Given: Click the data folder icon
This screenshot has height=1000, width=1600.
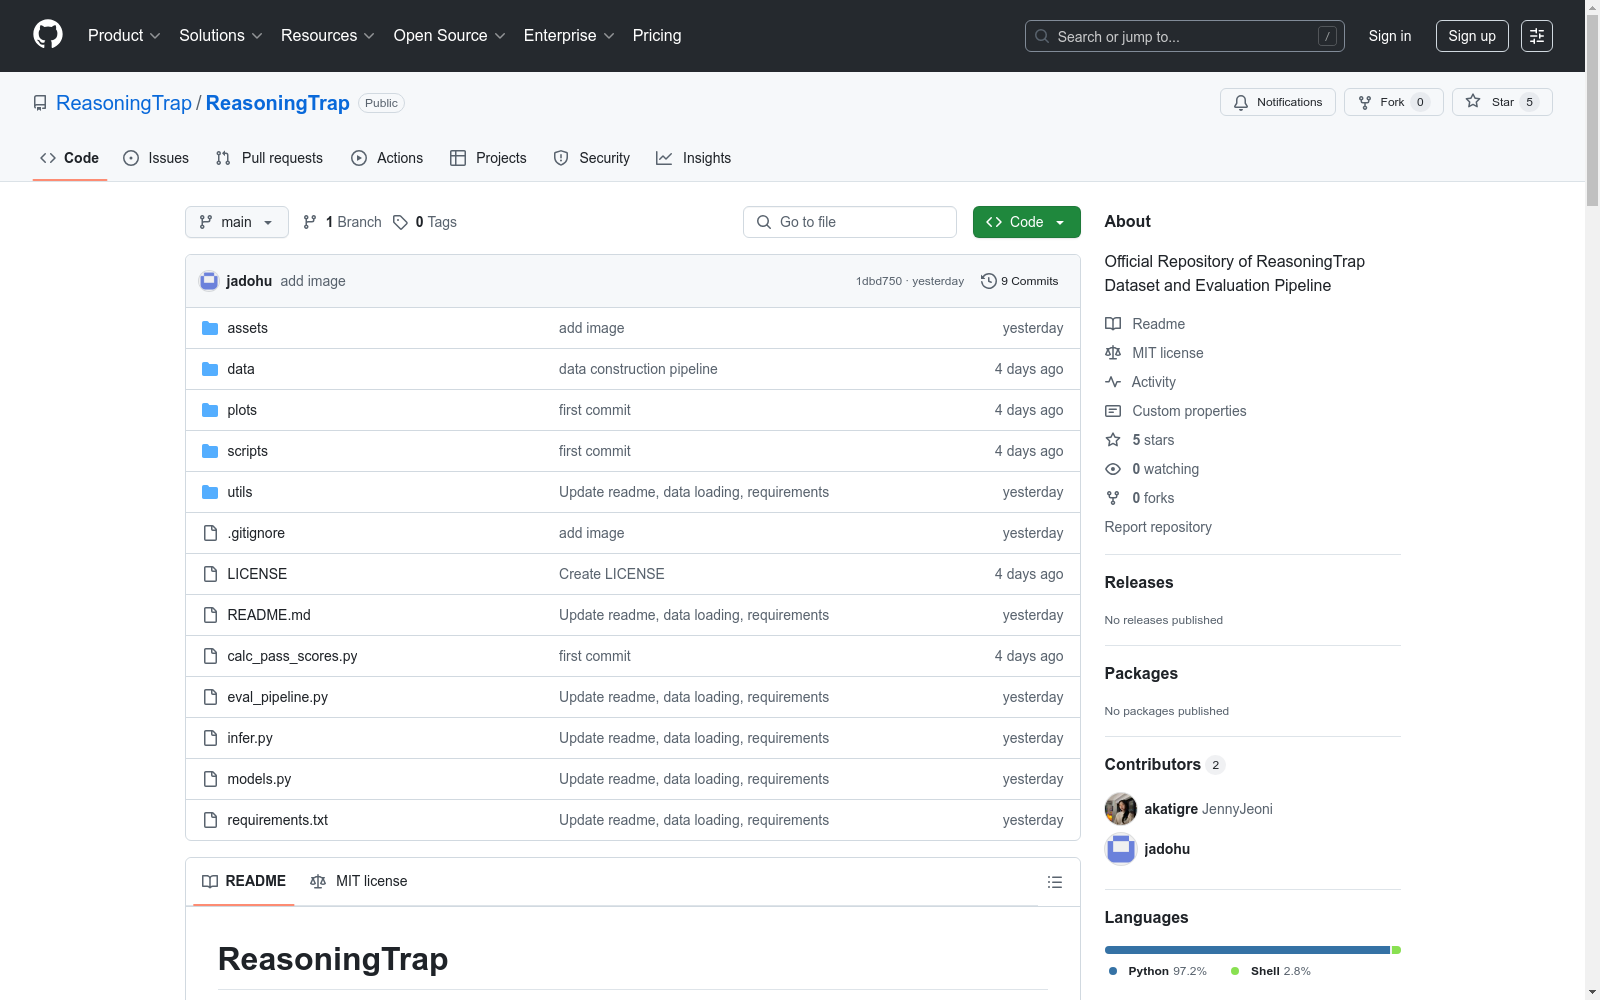Looking at the screenshot, I should 210,369.
